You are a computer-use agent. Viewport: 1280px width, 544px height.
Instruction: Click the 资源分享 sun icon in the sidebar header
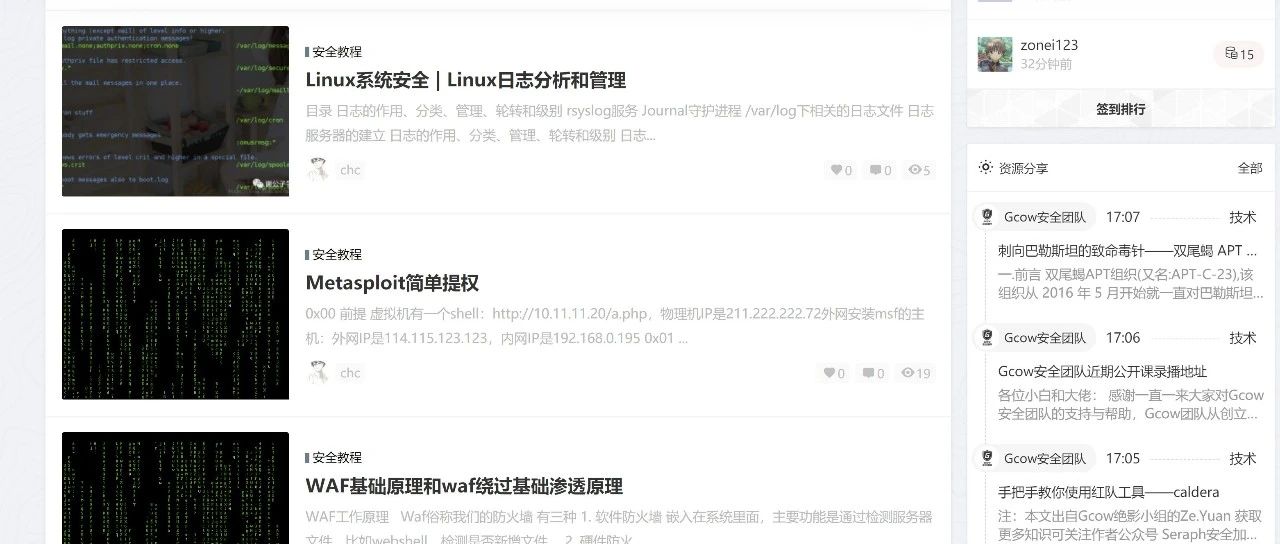pyautogui.click(x=986, y=168)
